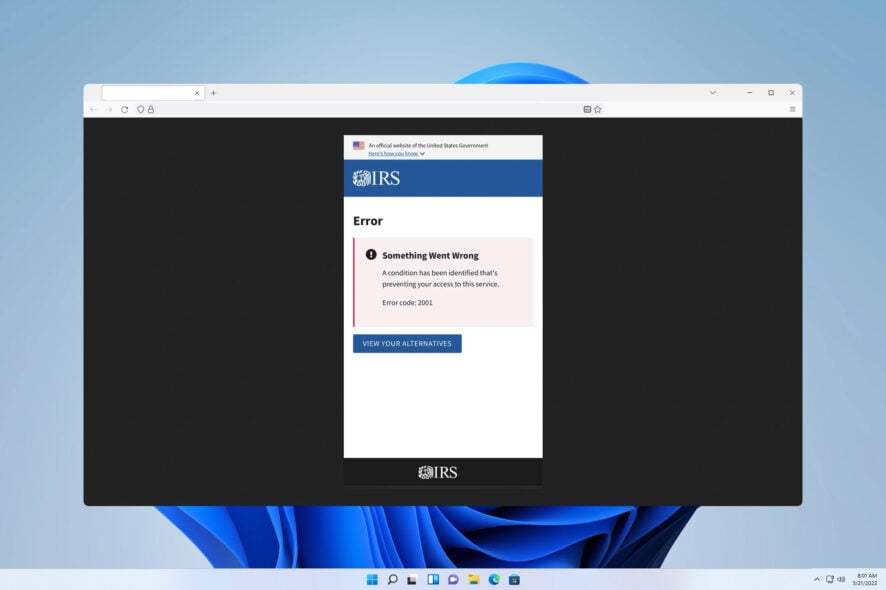Open Windows taskbar search
Viewport: 886px width, 590px height.
392,579
